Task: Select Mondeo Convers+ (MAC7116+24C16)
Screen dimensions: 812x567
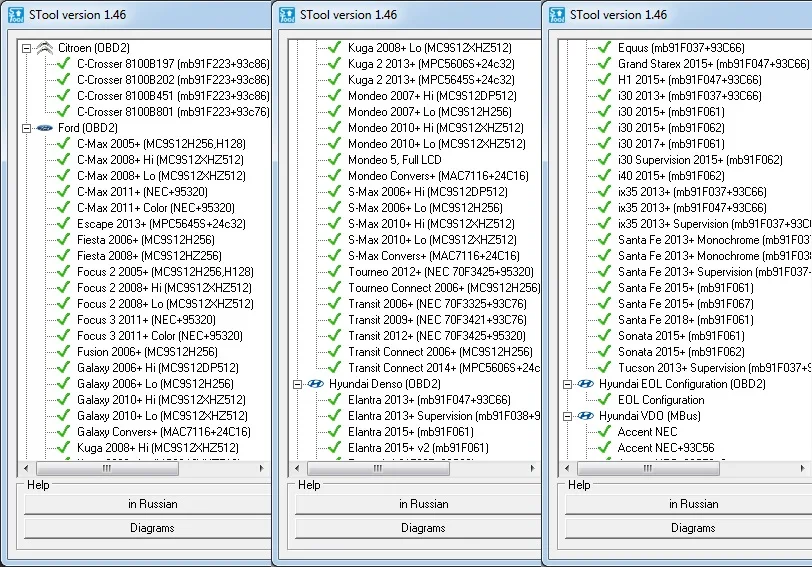Action: [438, 176]
